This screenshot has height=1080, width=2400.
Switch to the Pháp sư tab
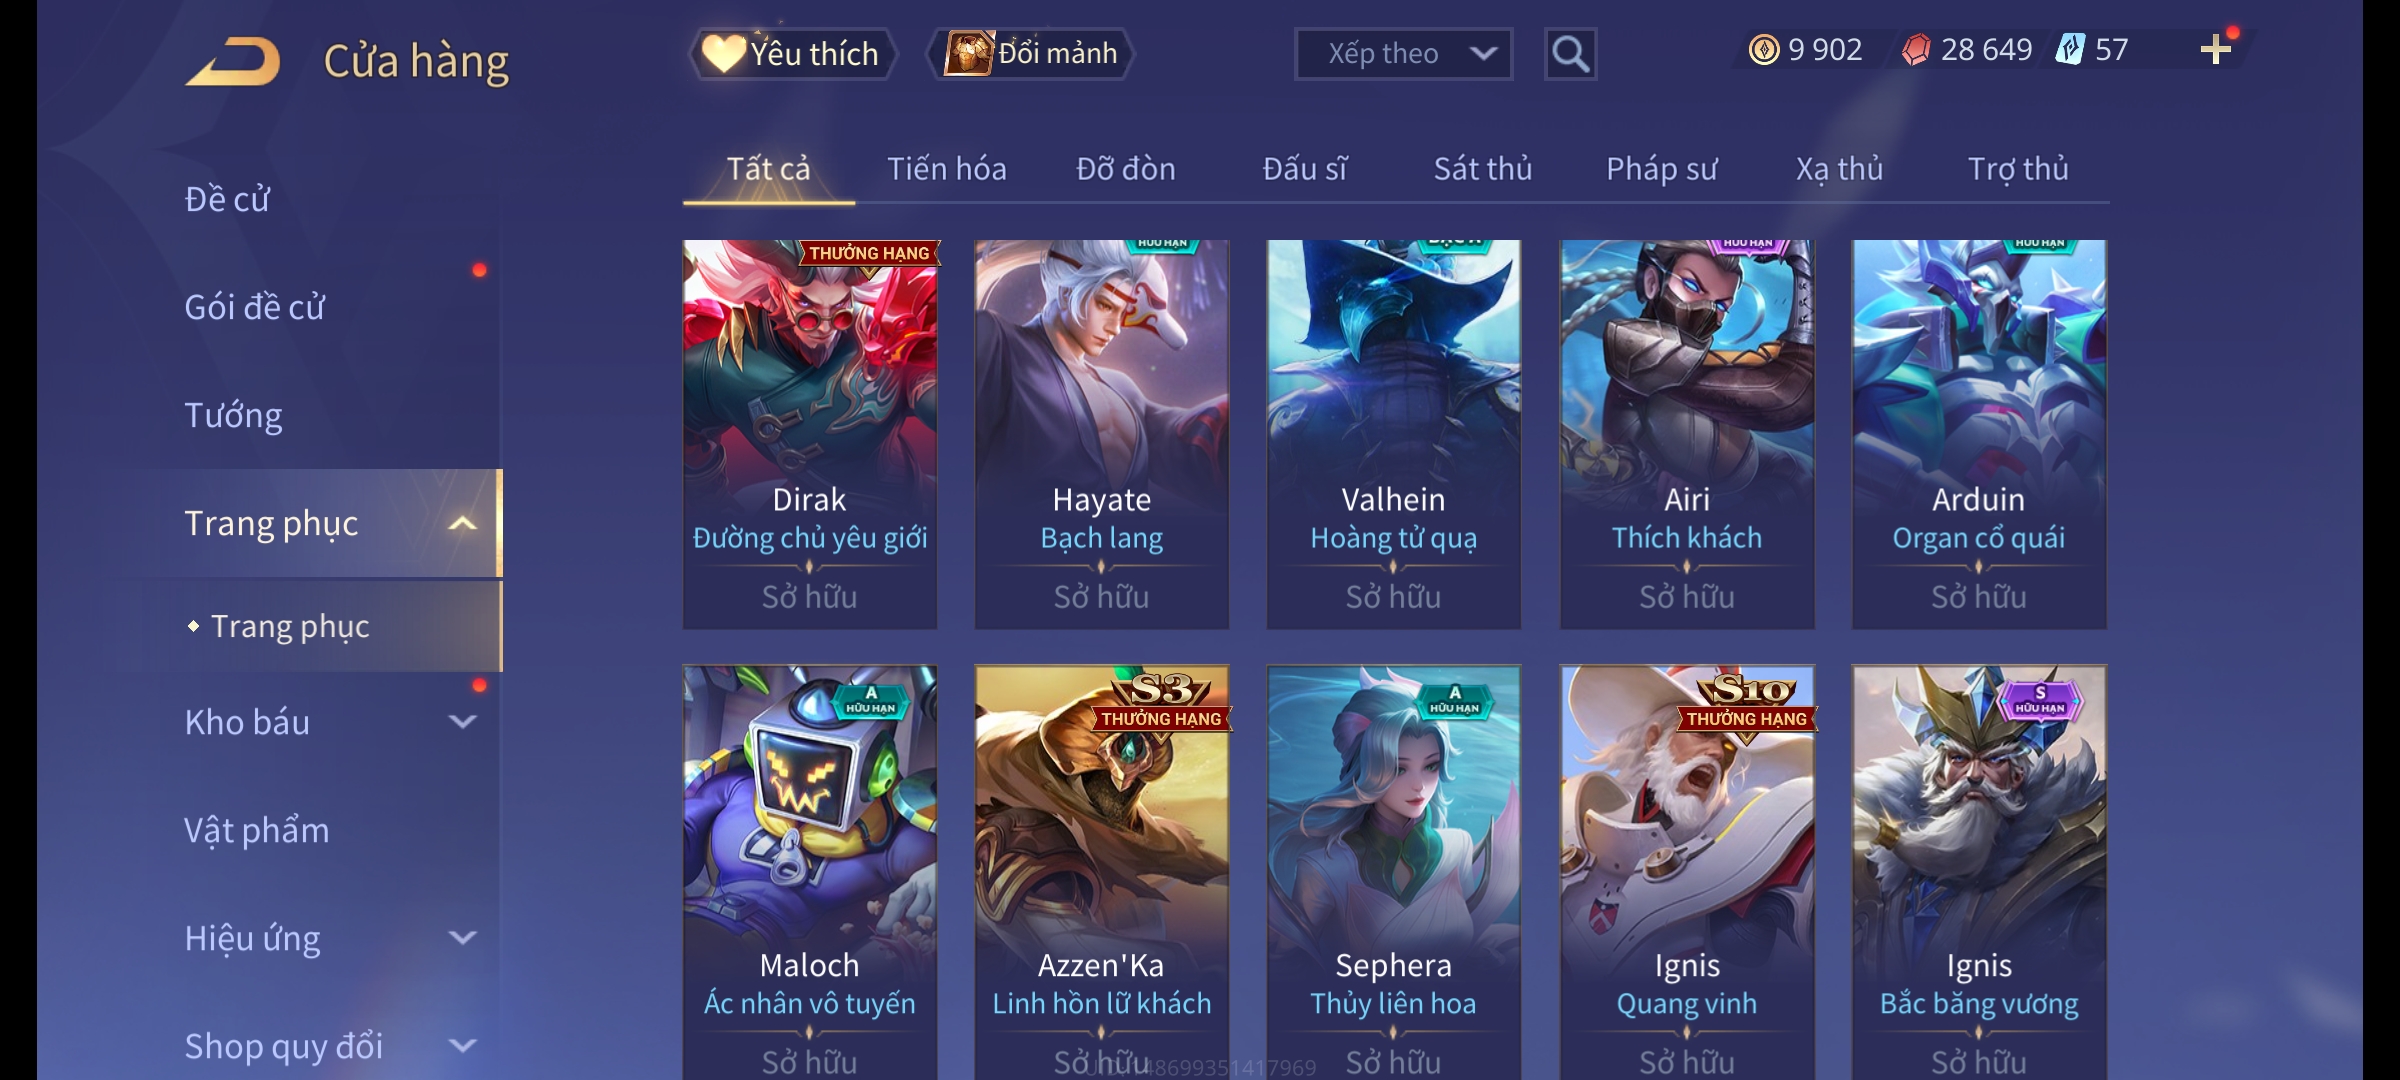1661,169
